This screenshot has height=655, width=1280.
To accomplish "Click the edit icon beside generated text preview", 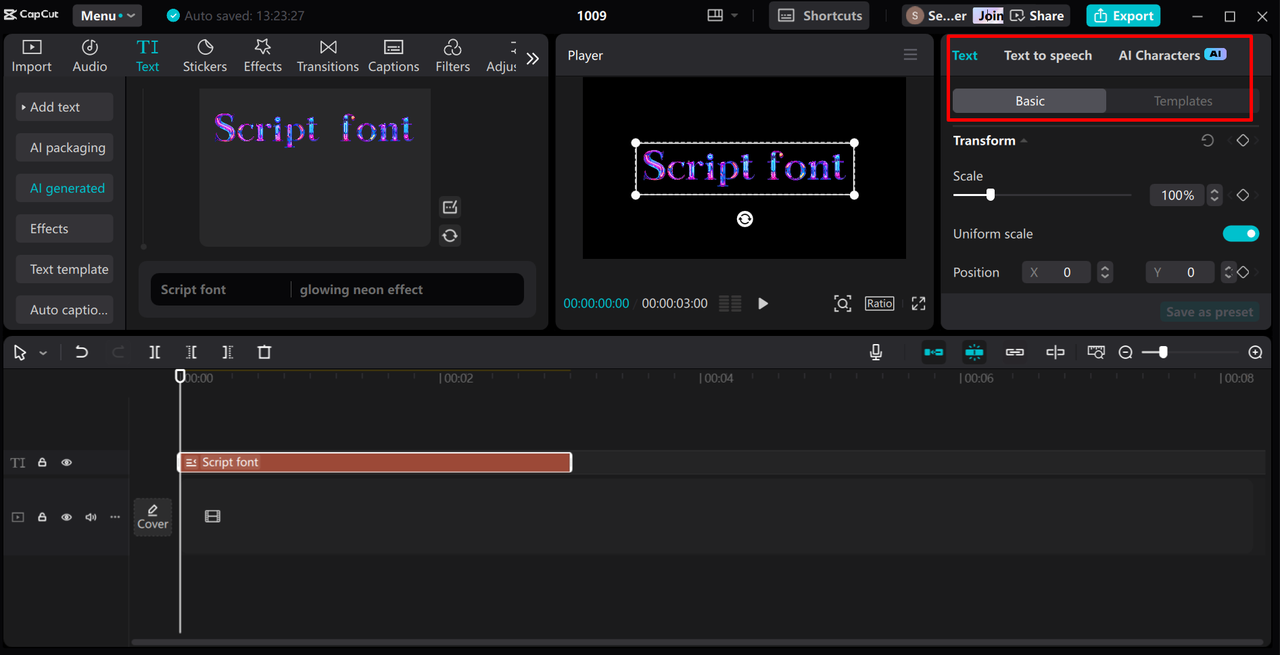I will [x=450, y=207].
